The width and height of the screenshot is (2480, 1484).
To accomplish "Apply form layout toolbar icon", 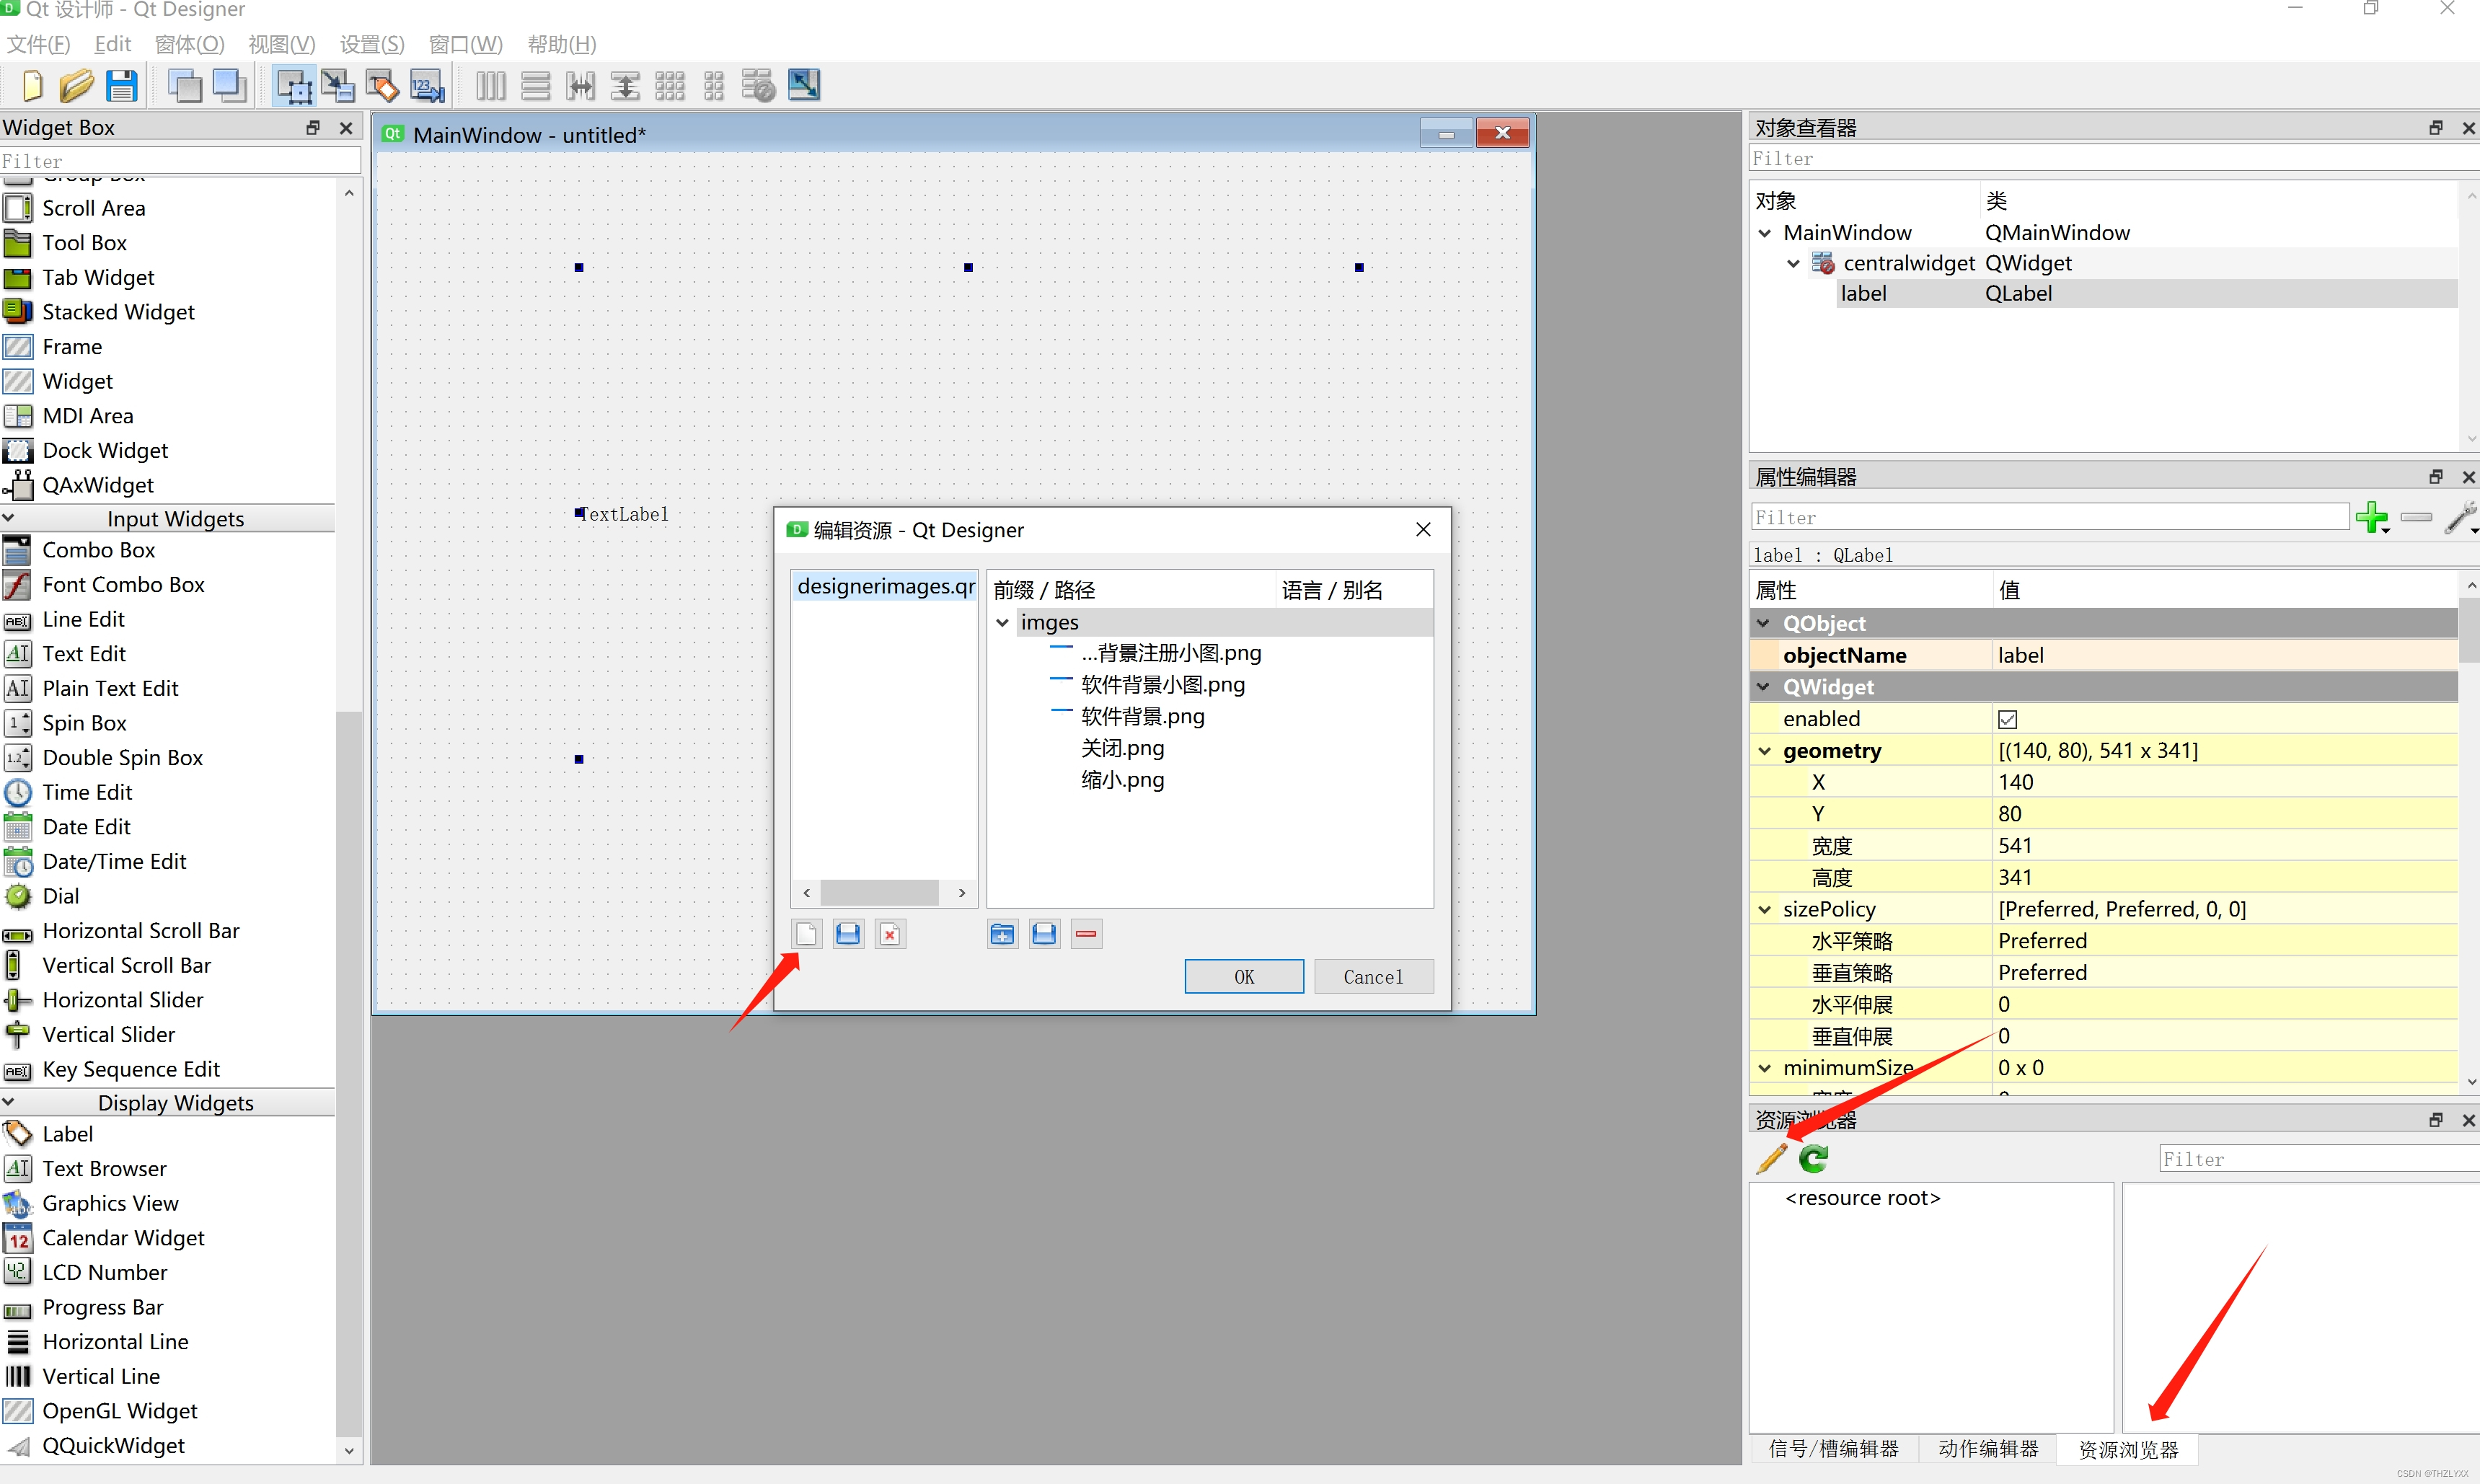I will point(714,86).
